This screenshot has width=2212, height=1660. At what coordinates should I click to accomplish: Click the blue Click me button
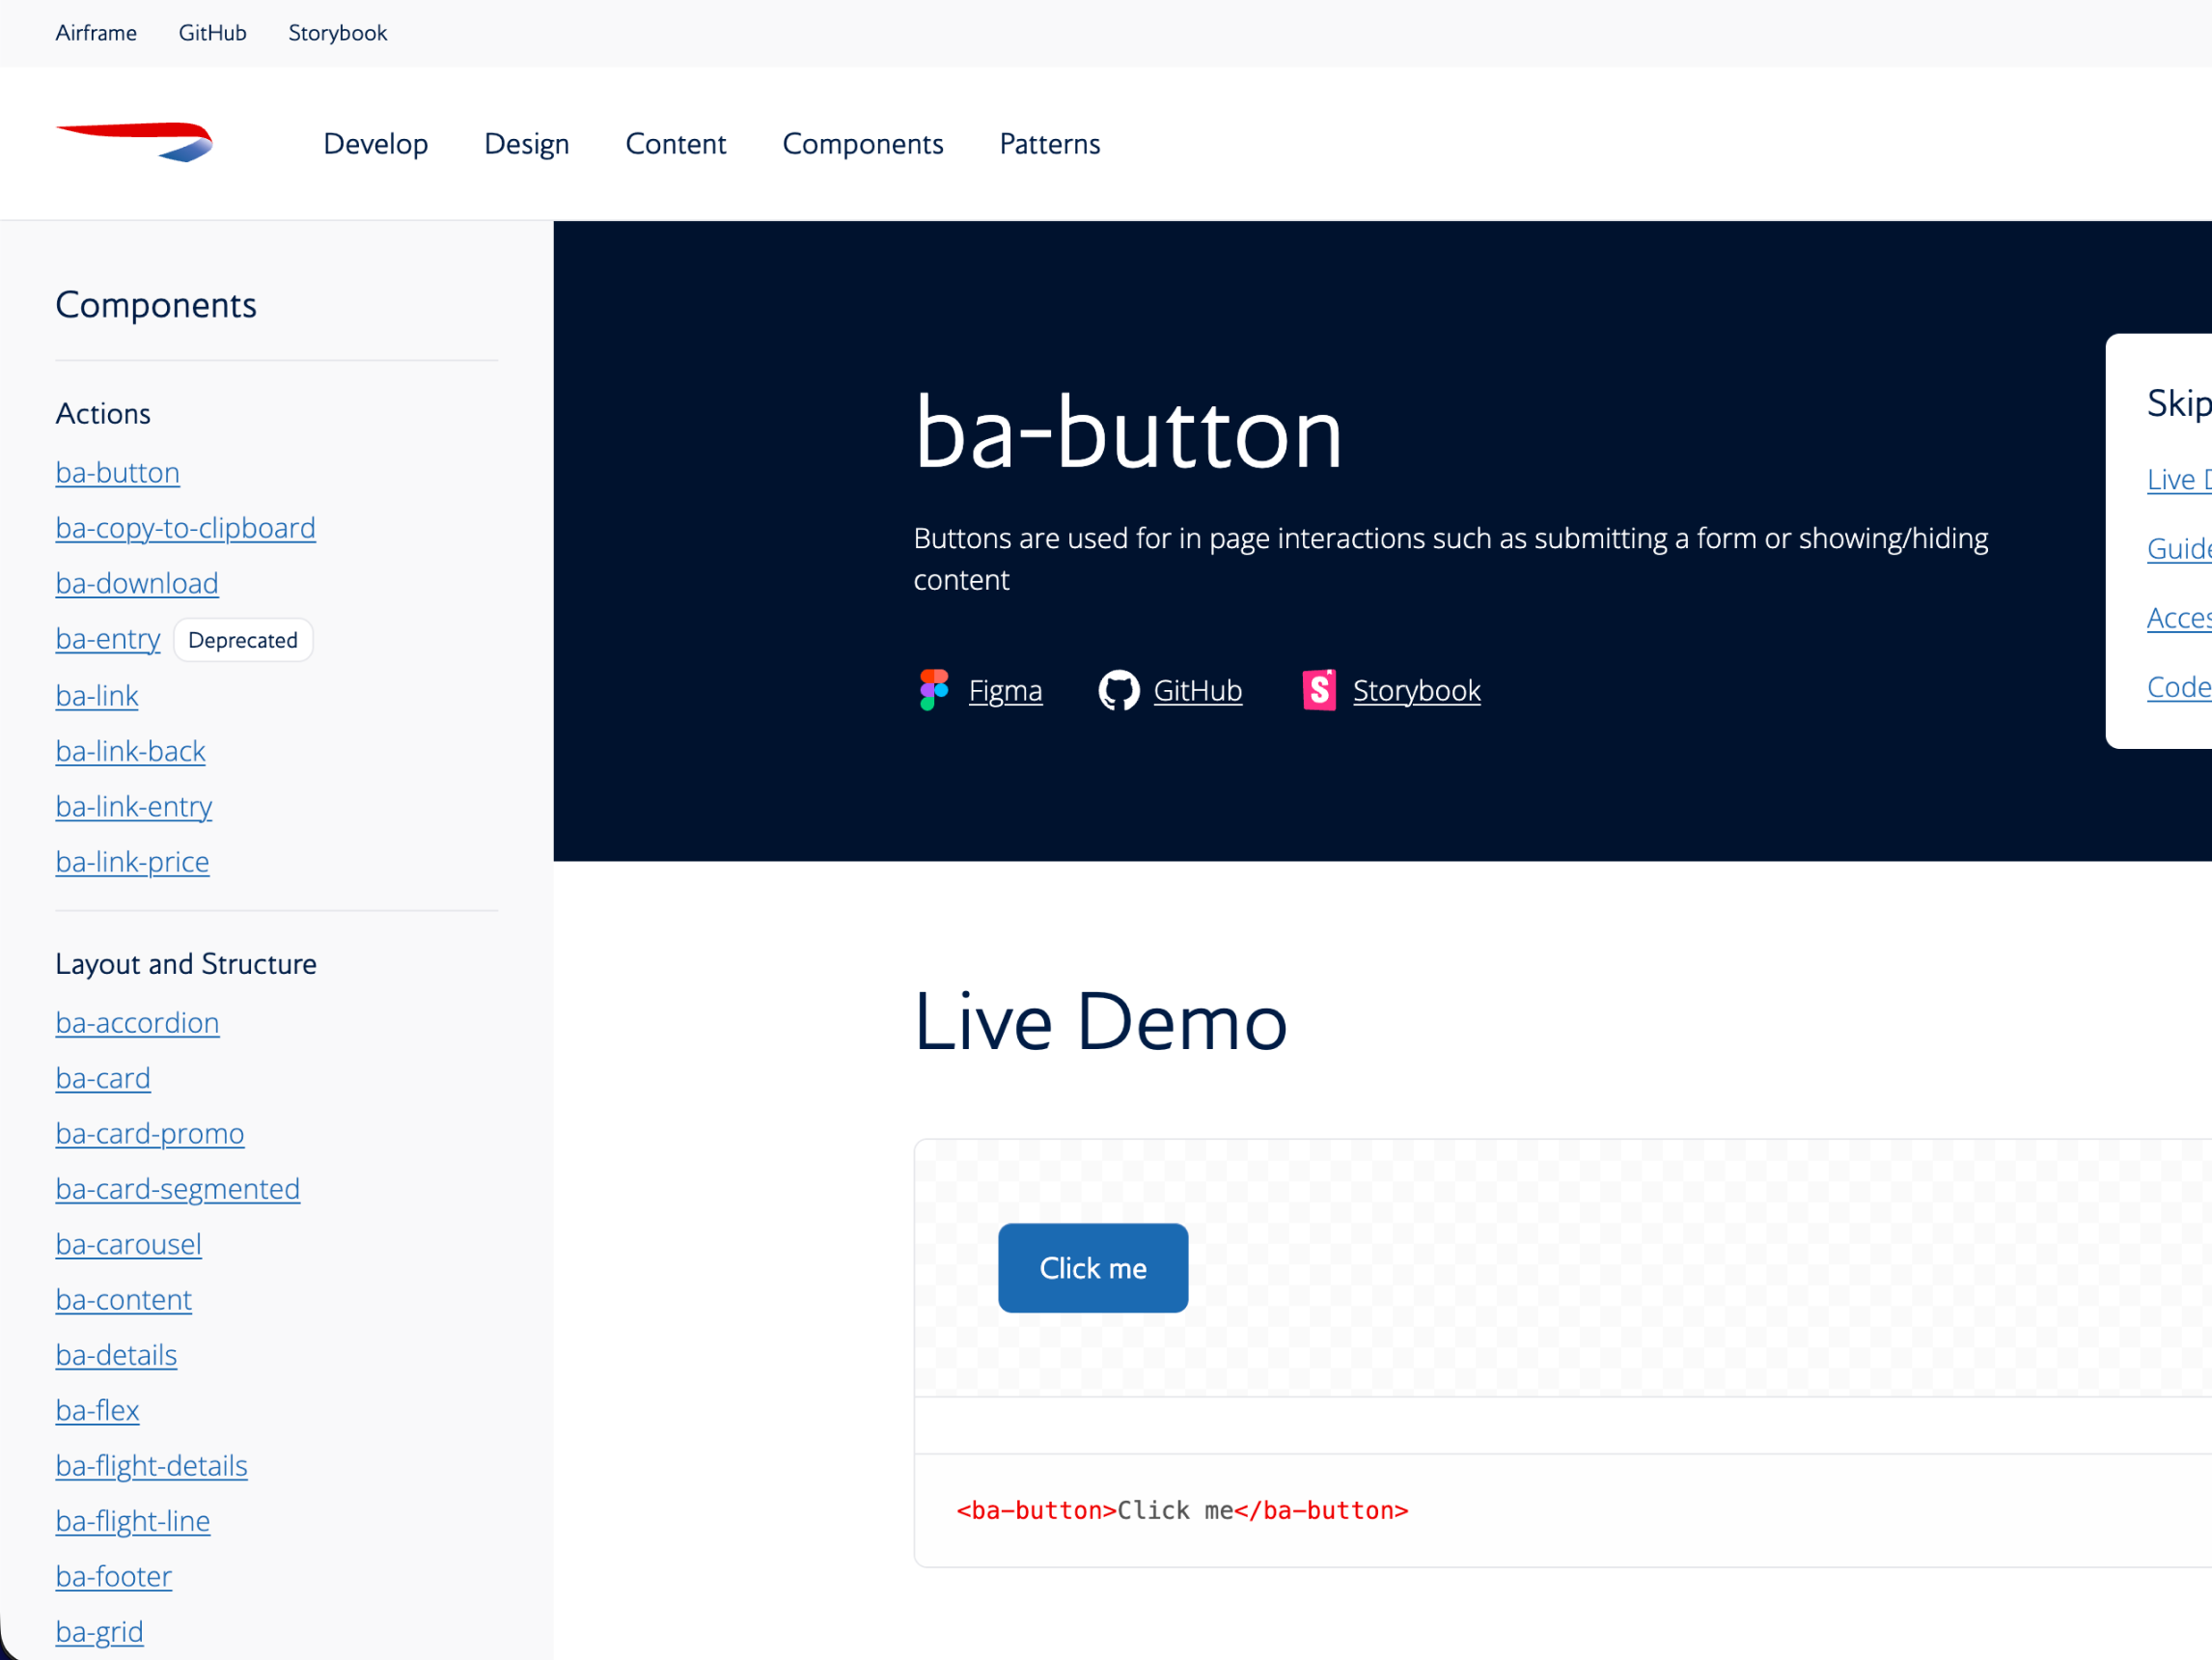click(x=1093, y=1268)
